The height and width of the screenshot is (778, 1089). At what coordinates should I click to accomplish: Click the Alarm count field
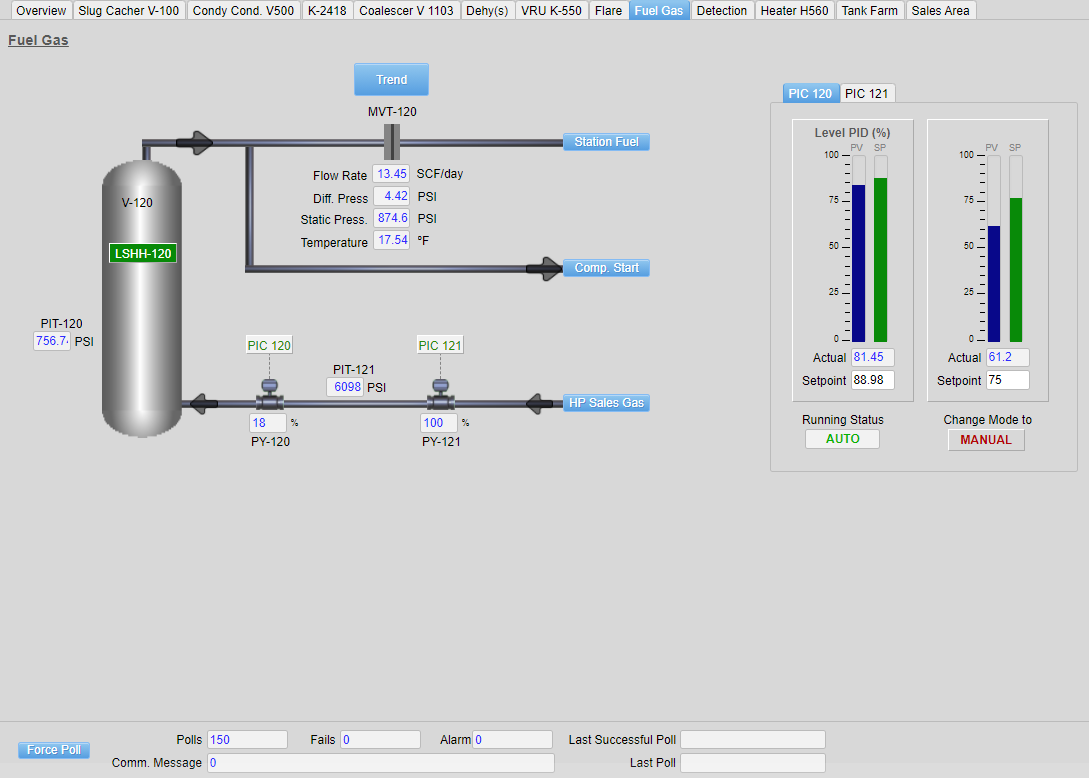point(513,740)
